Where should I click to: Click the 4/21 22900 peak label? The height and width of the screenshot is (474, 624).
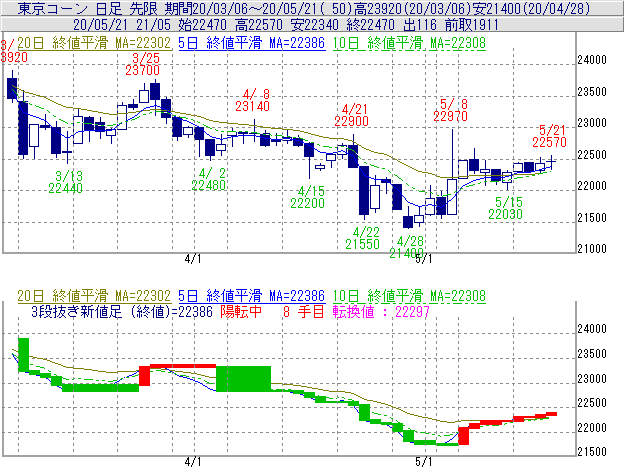pos(351,115)
